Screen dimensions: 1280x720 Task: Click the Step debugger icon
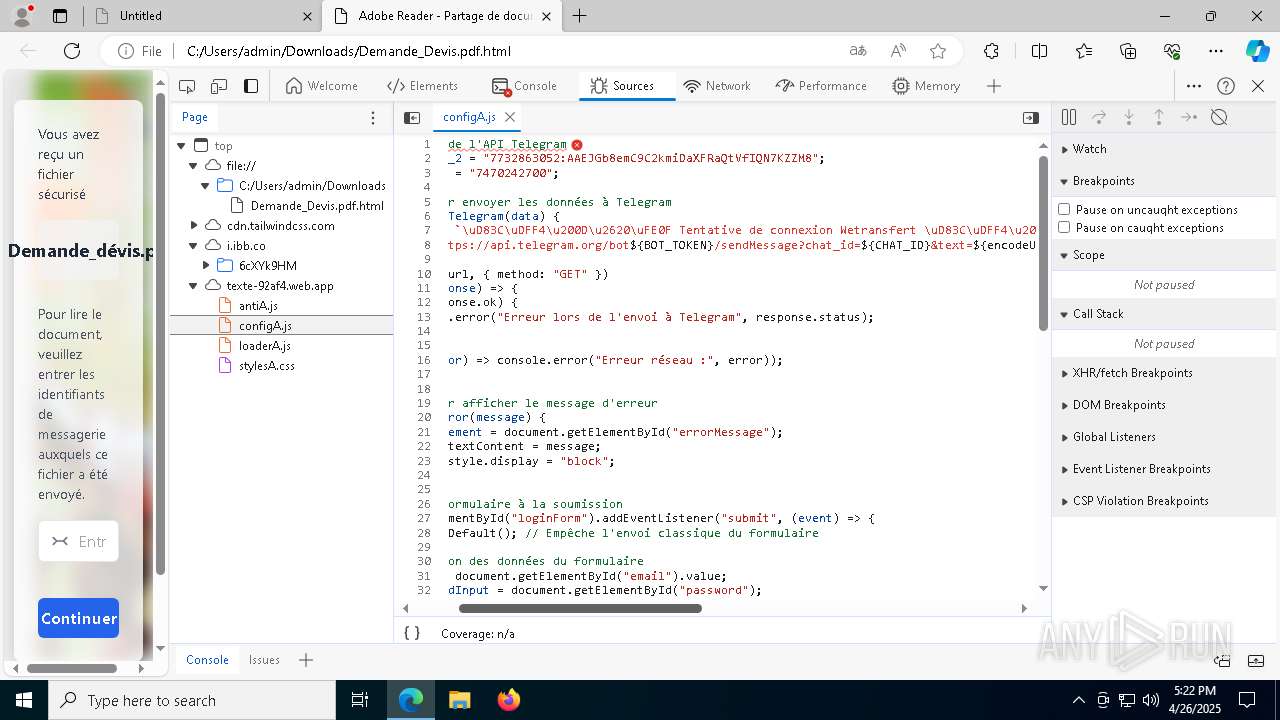pos(1189,118)
